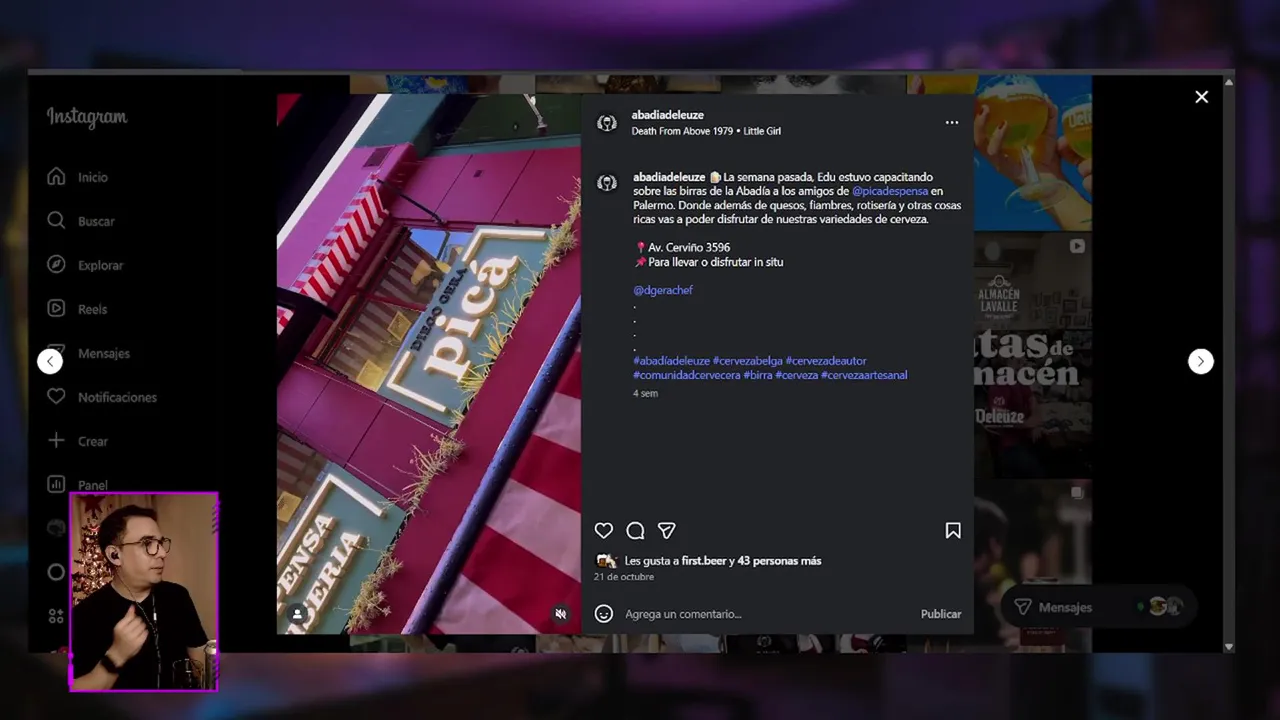This screenshot has height=720, width=1280.
Task: Save the post with bookmark icon
Action: coord(953,531)
